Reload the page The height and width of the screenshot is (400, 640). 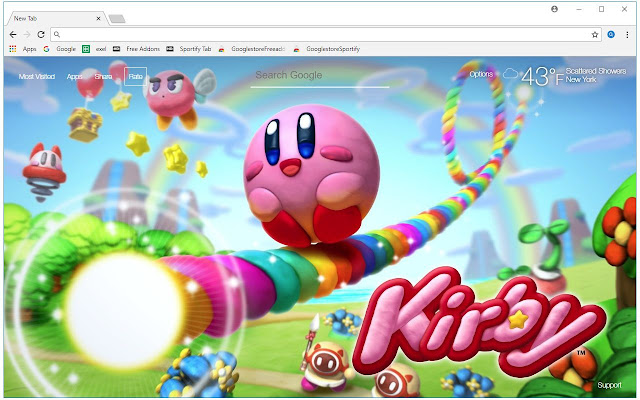[x=41, y=35]
